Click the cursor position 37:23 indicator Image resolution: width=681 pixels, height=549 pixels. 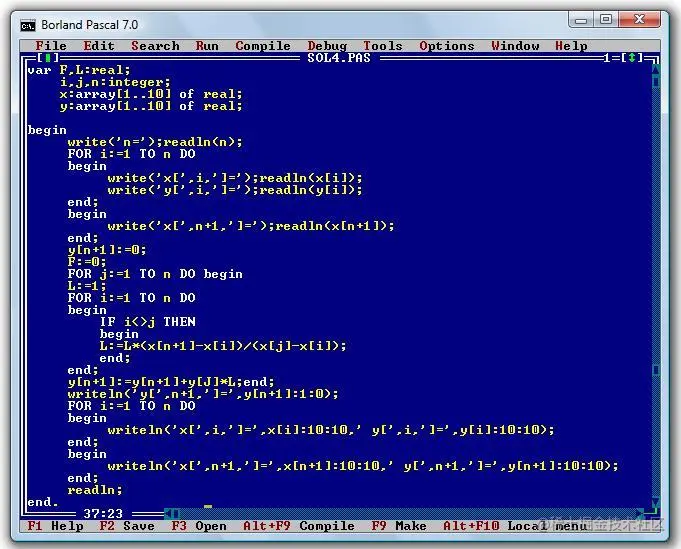coord(103,514)
